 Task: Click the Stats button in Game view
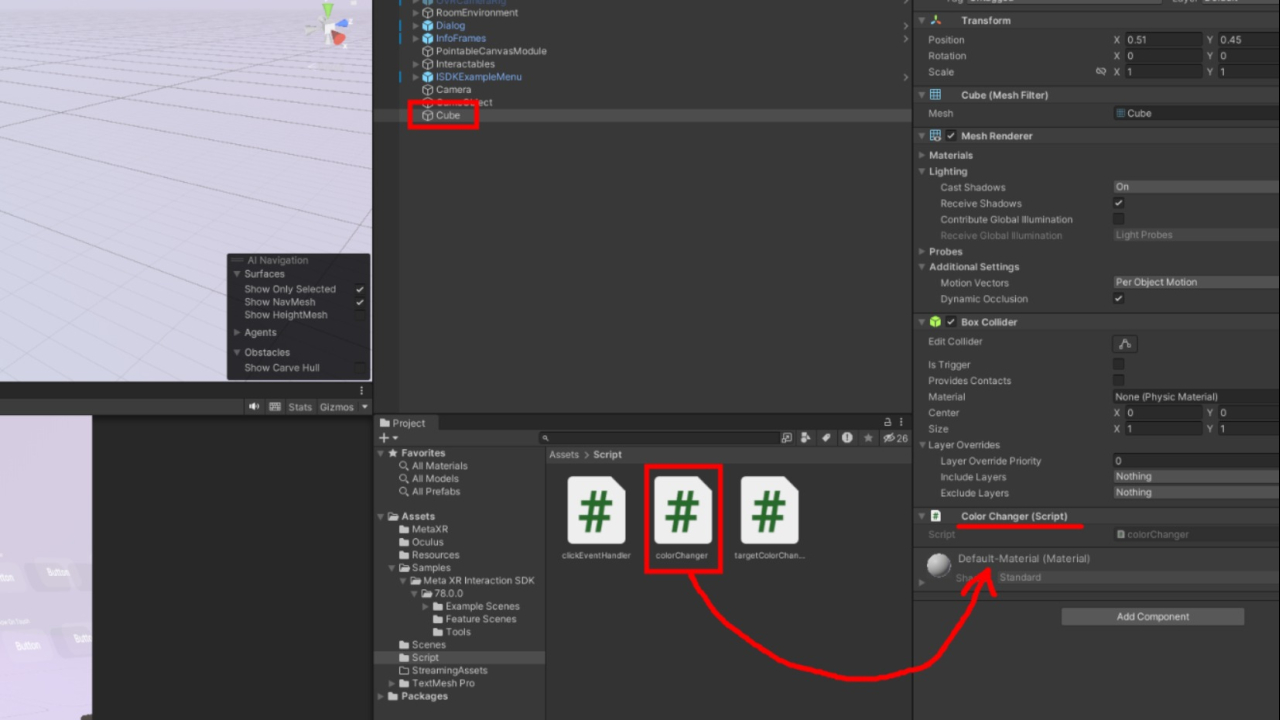(x=300, y=407)
